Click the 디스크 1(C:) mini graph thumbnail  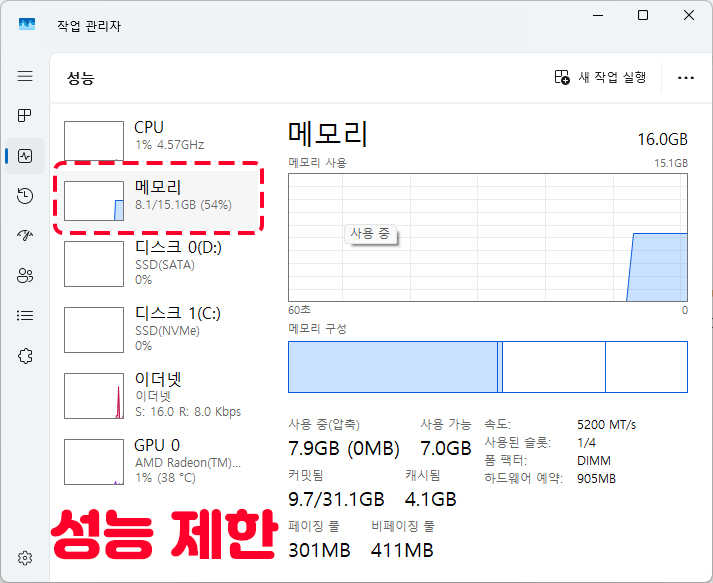coord(94,330)
